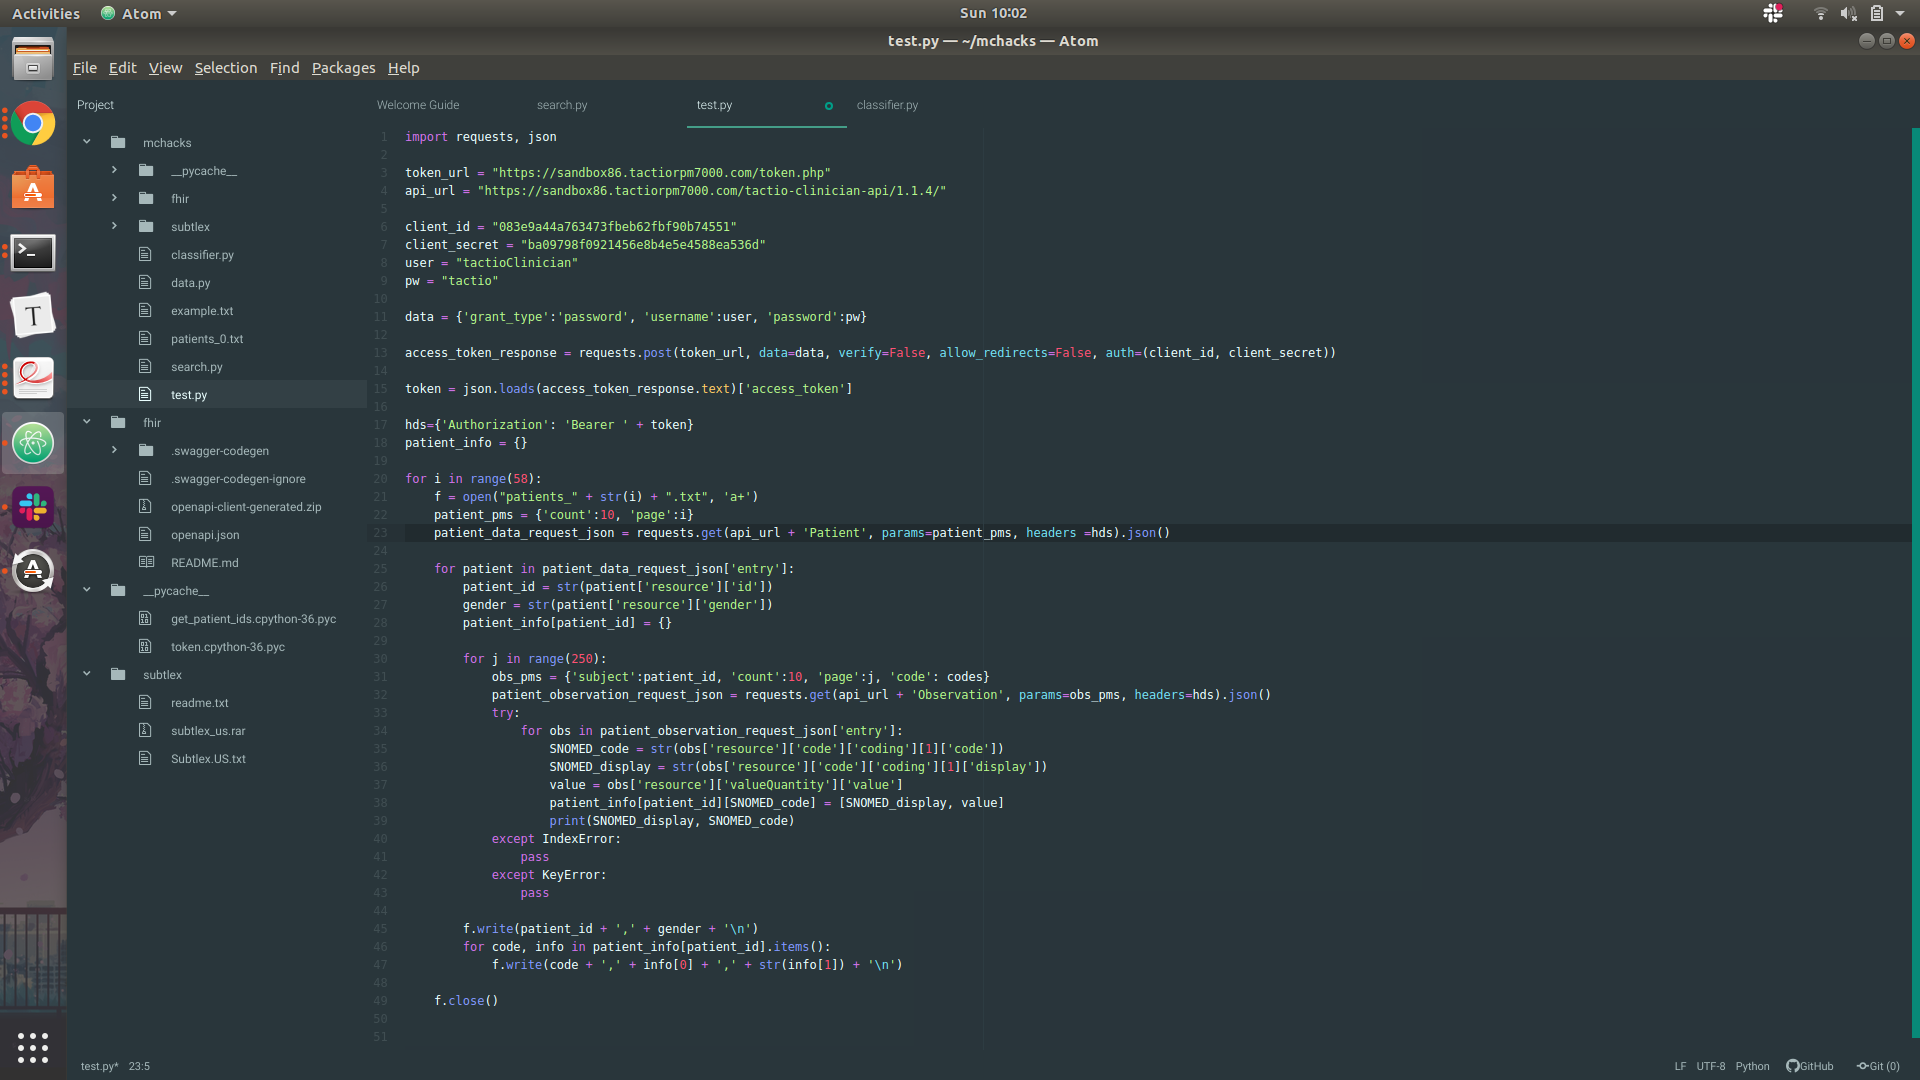Screen dimensions: 1920x1080
Task: Collapse the mchacks project folder
Action: [87, 143]
